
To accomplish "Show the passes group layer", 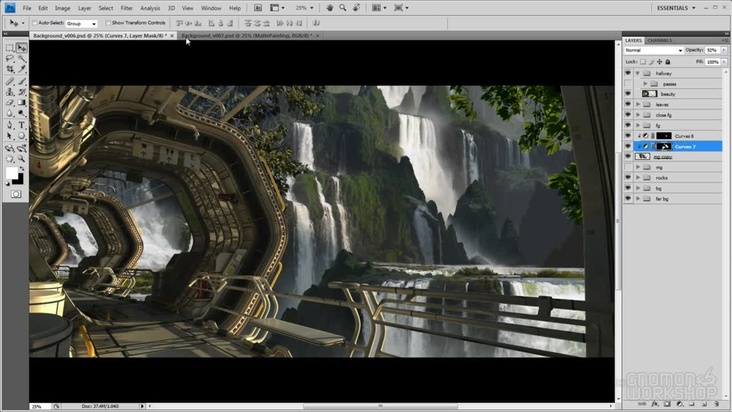I will tap(628, 84).
